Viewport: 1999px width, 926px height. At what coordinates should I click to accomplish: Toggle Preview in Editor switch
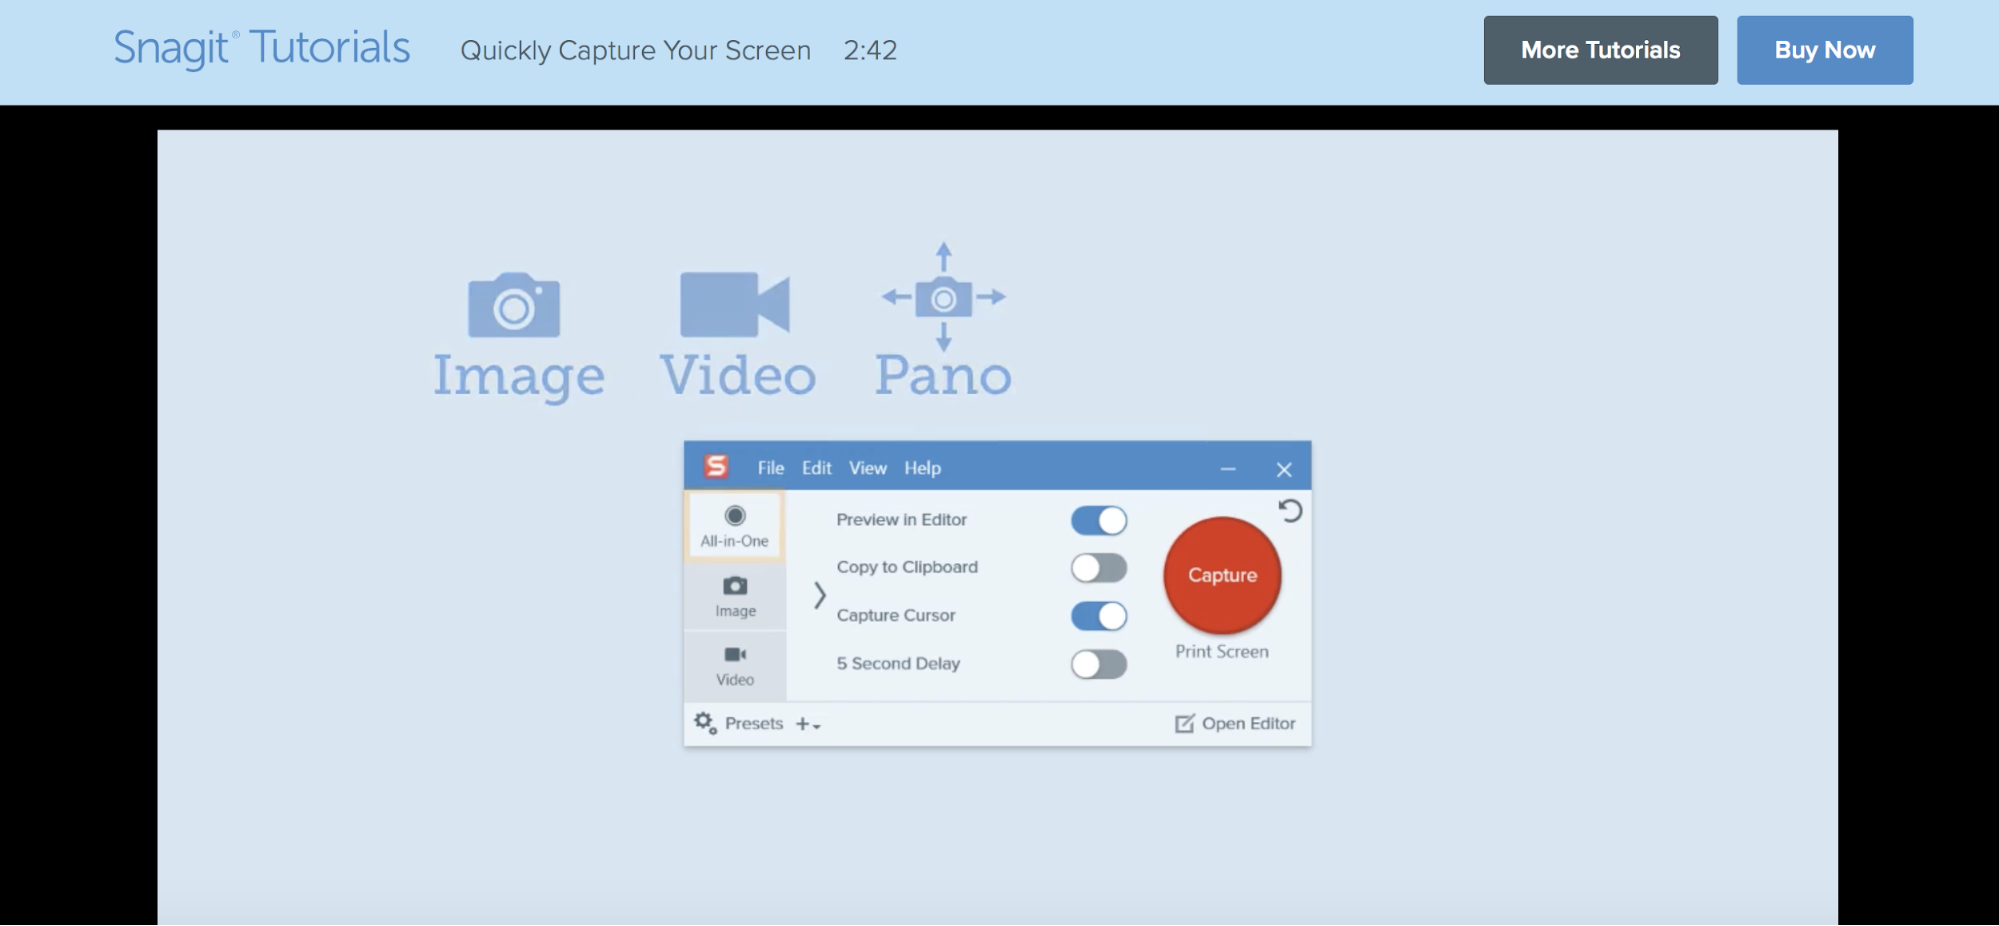click(x=1099, y=520)
